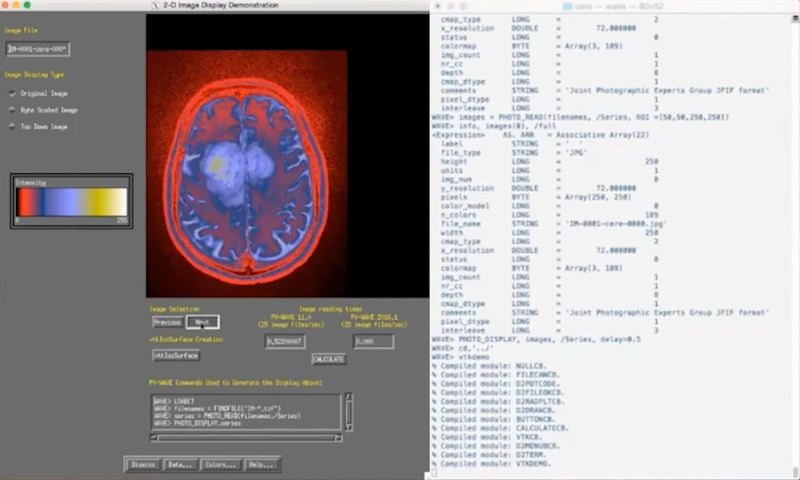Click the 'Compiled module: D2TERM.' line

pos(489,454)
